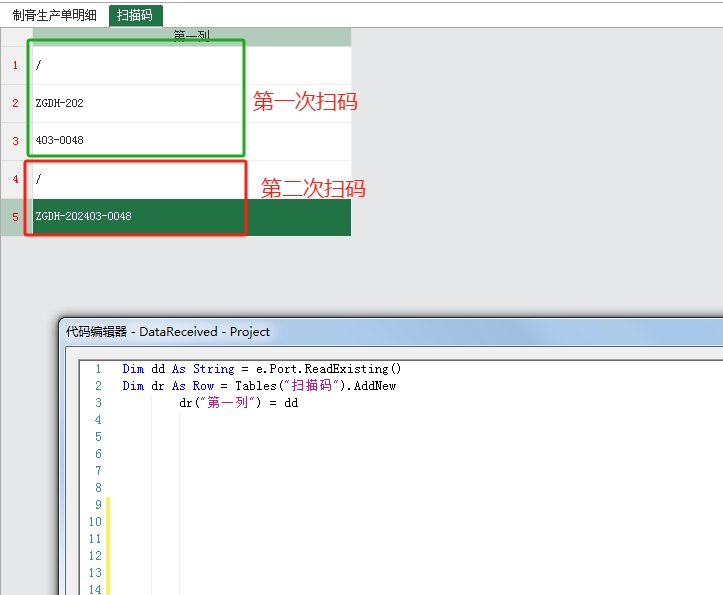Viewport: 723px width, 595px height.
Task: Click code line 2 with Tables AddNew
Action: (259, 386)
